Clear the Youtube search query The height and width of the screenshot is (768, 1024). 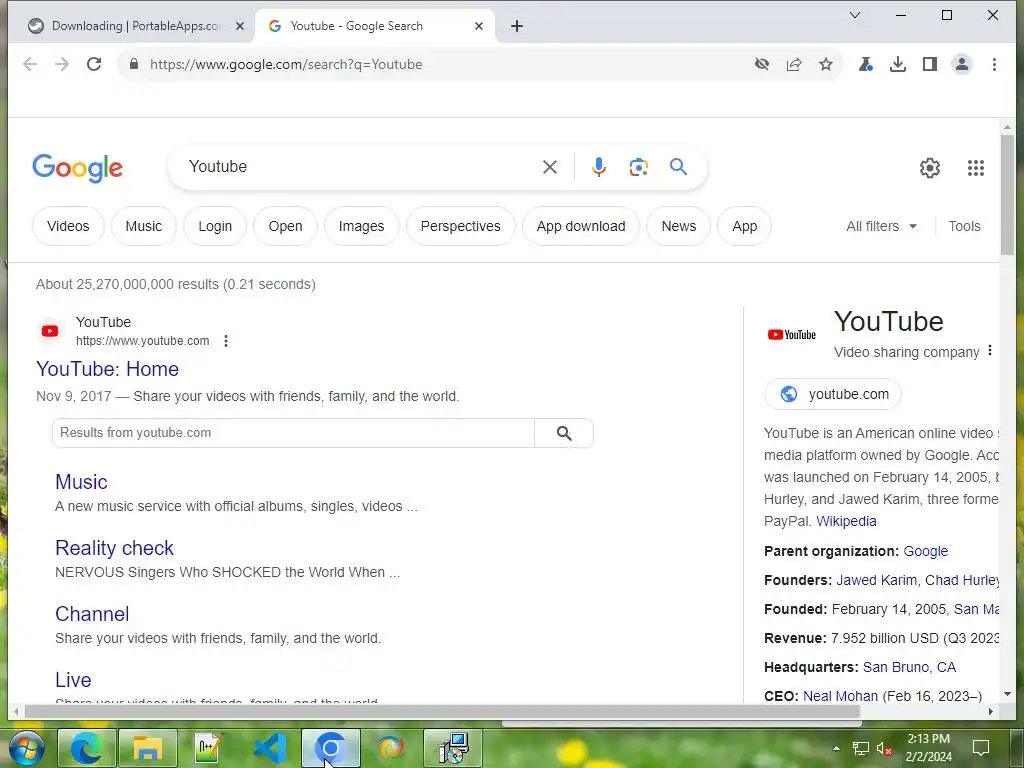(550, 167)
